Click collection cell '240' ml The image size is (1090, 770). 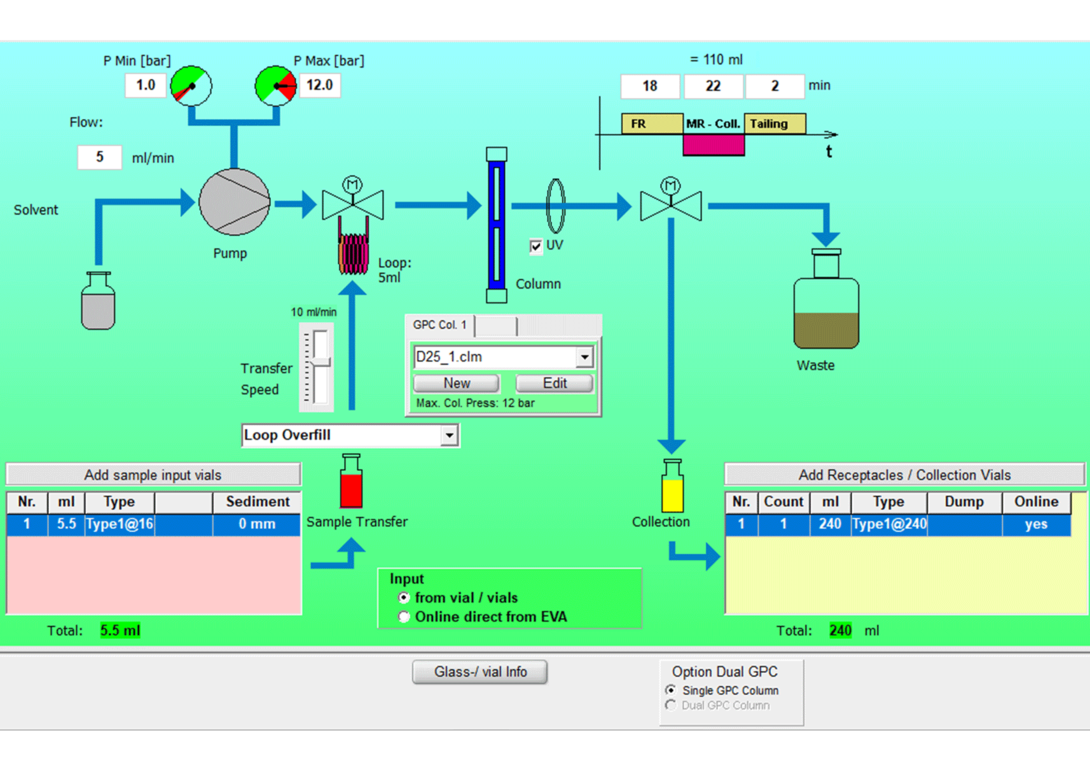tap(830, 524)
